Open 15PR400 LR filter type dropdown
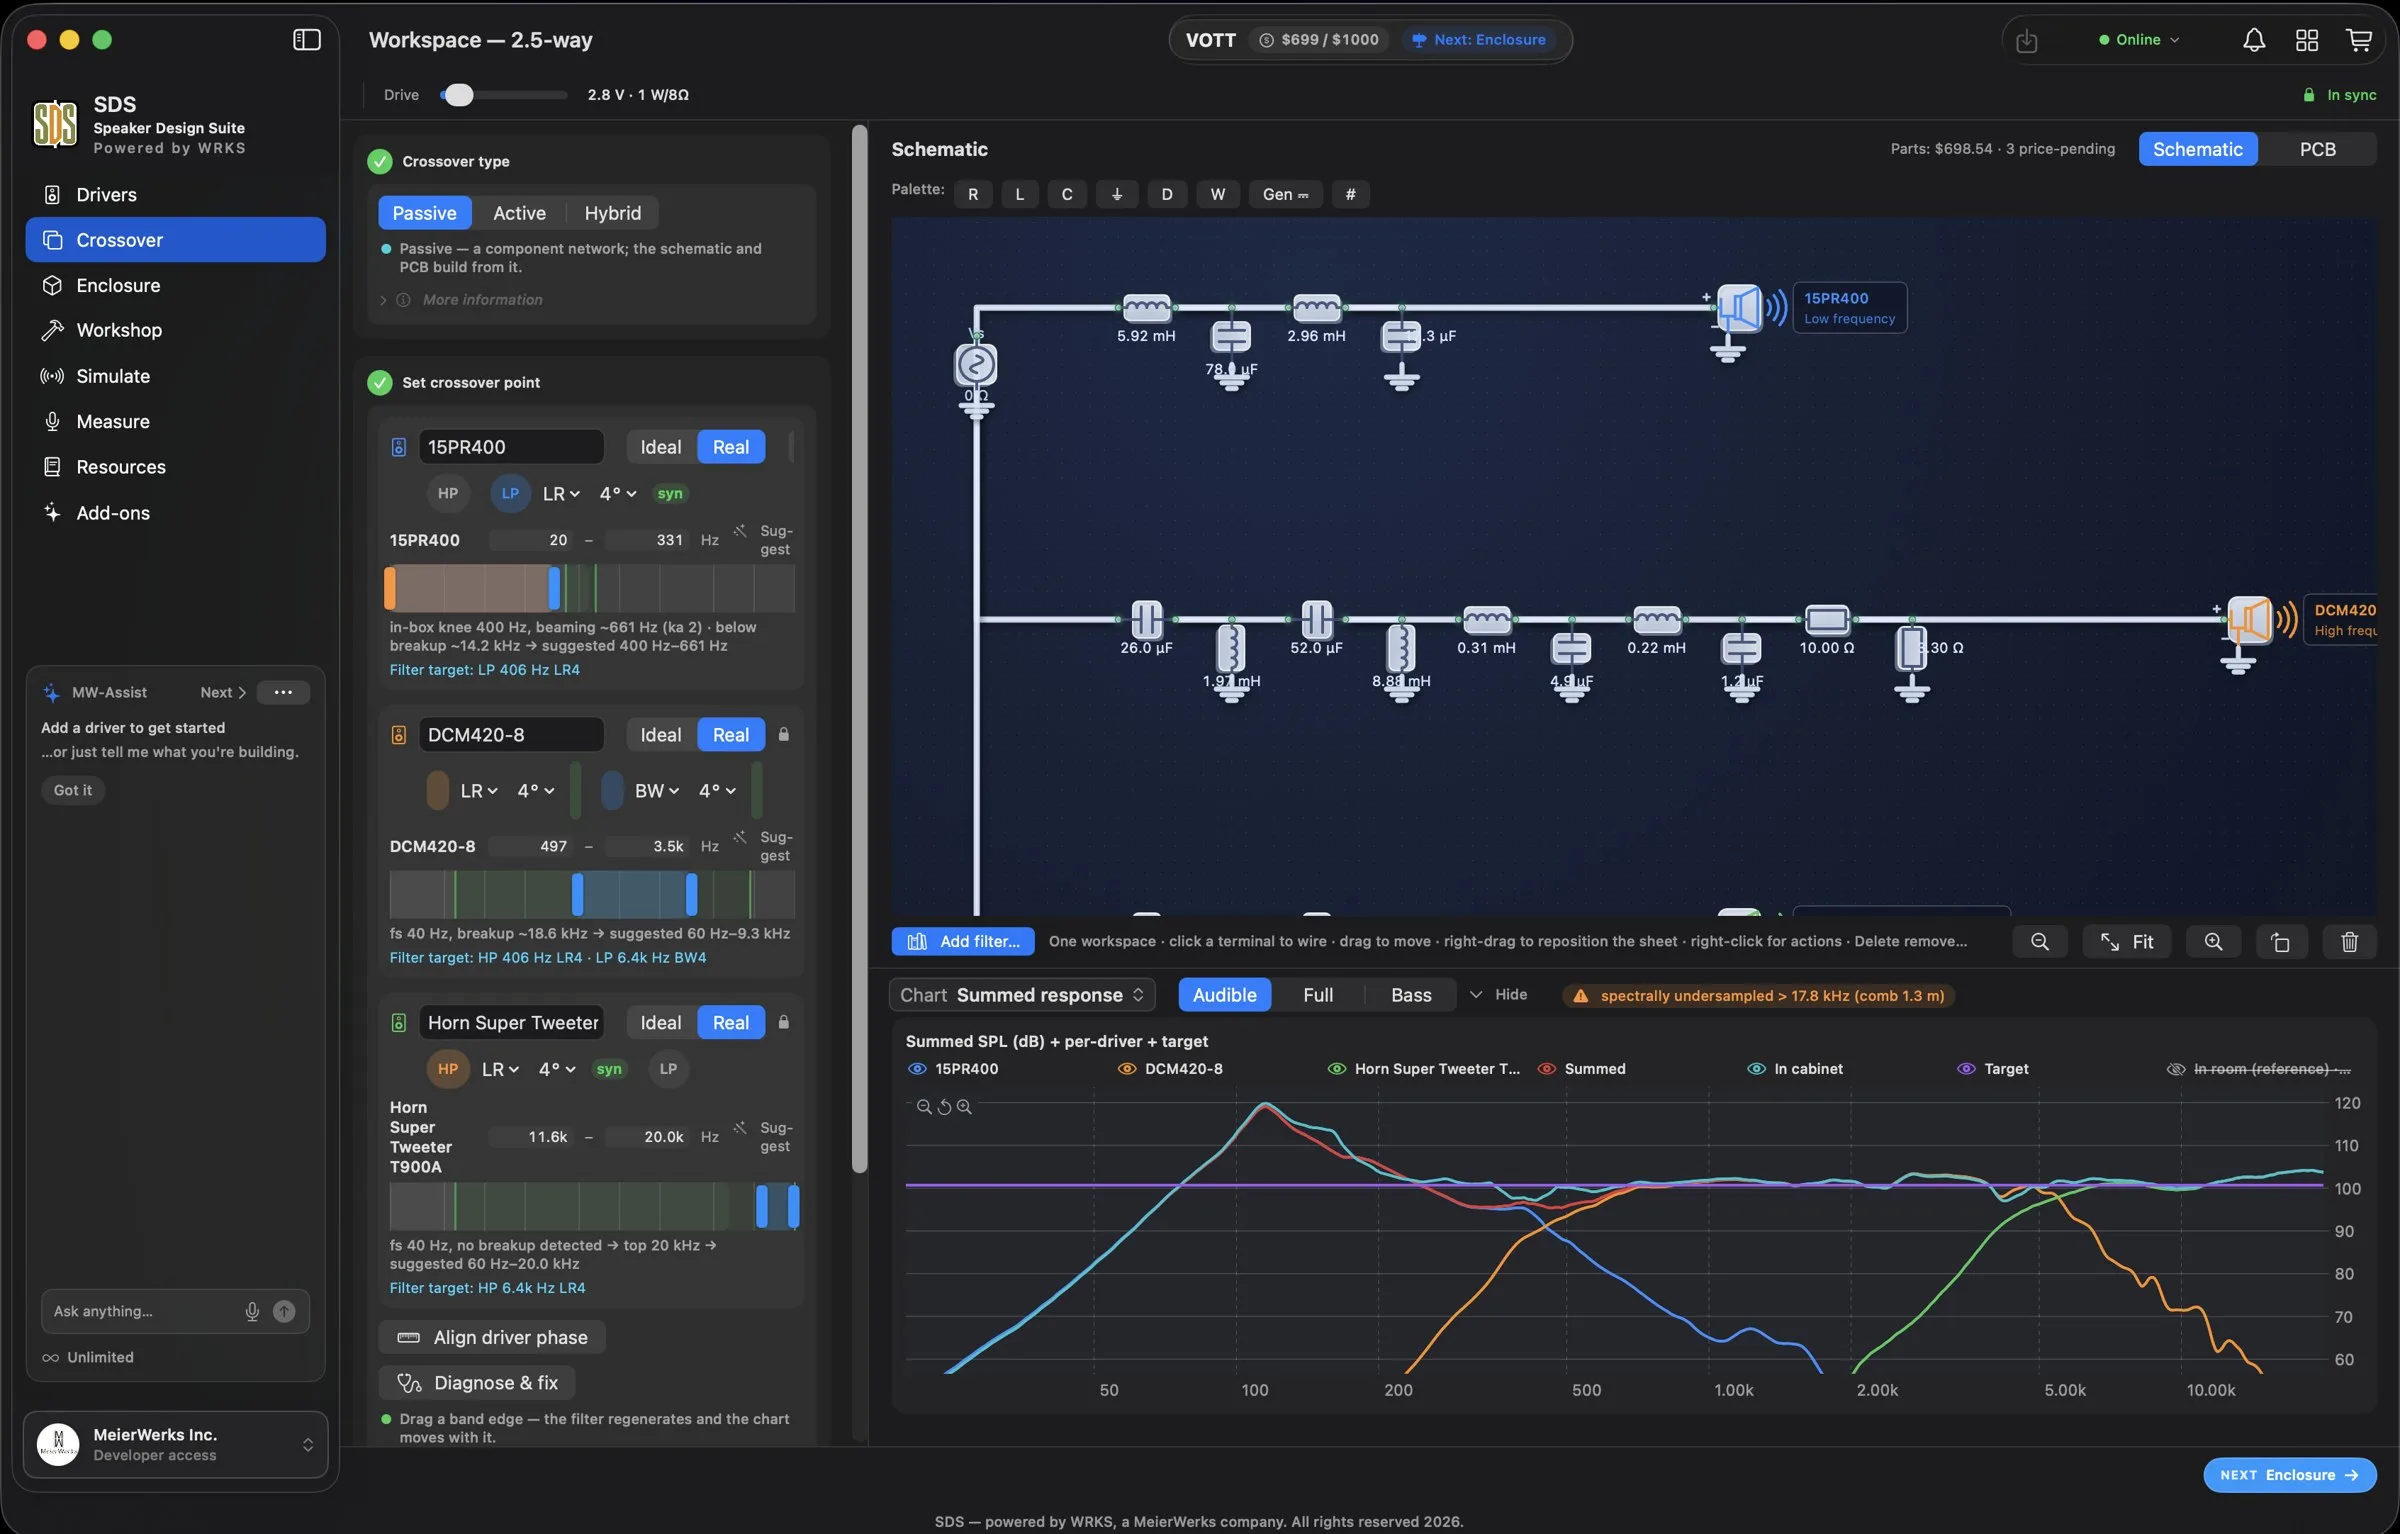 [x=560, y=494]
